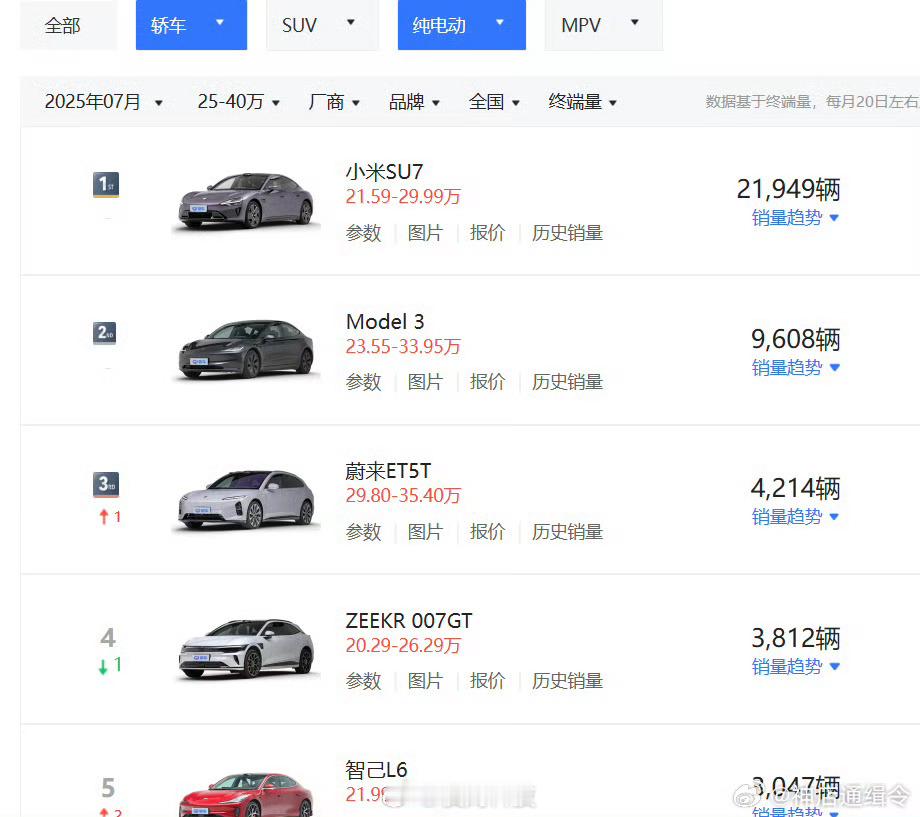
Task: Open the 小米SU7 car thumbnail
Action: coord(246,201)
